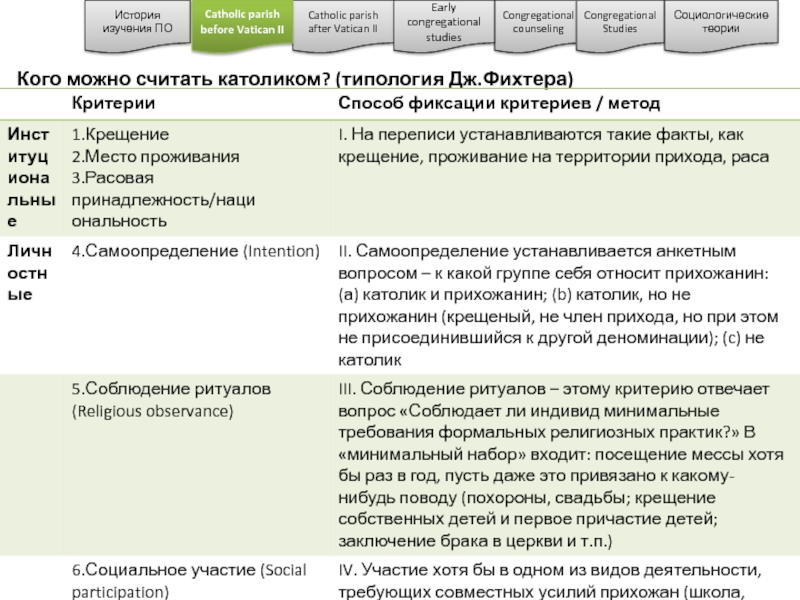The image size is (800, 600).
Task: Open the "Congregational counseling" tab
Action: (538, 23)
